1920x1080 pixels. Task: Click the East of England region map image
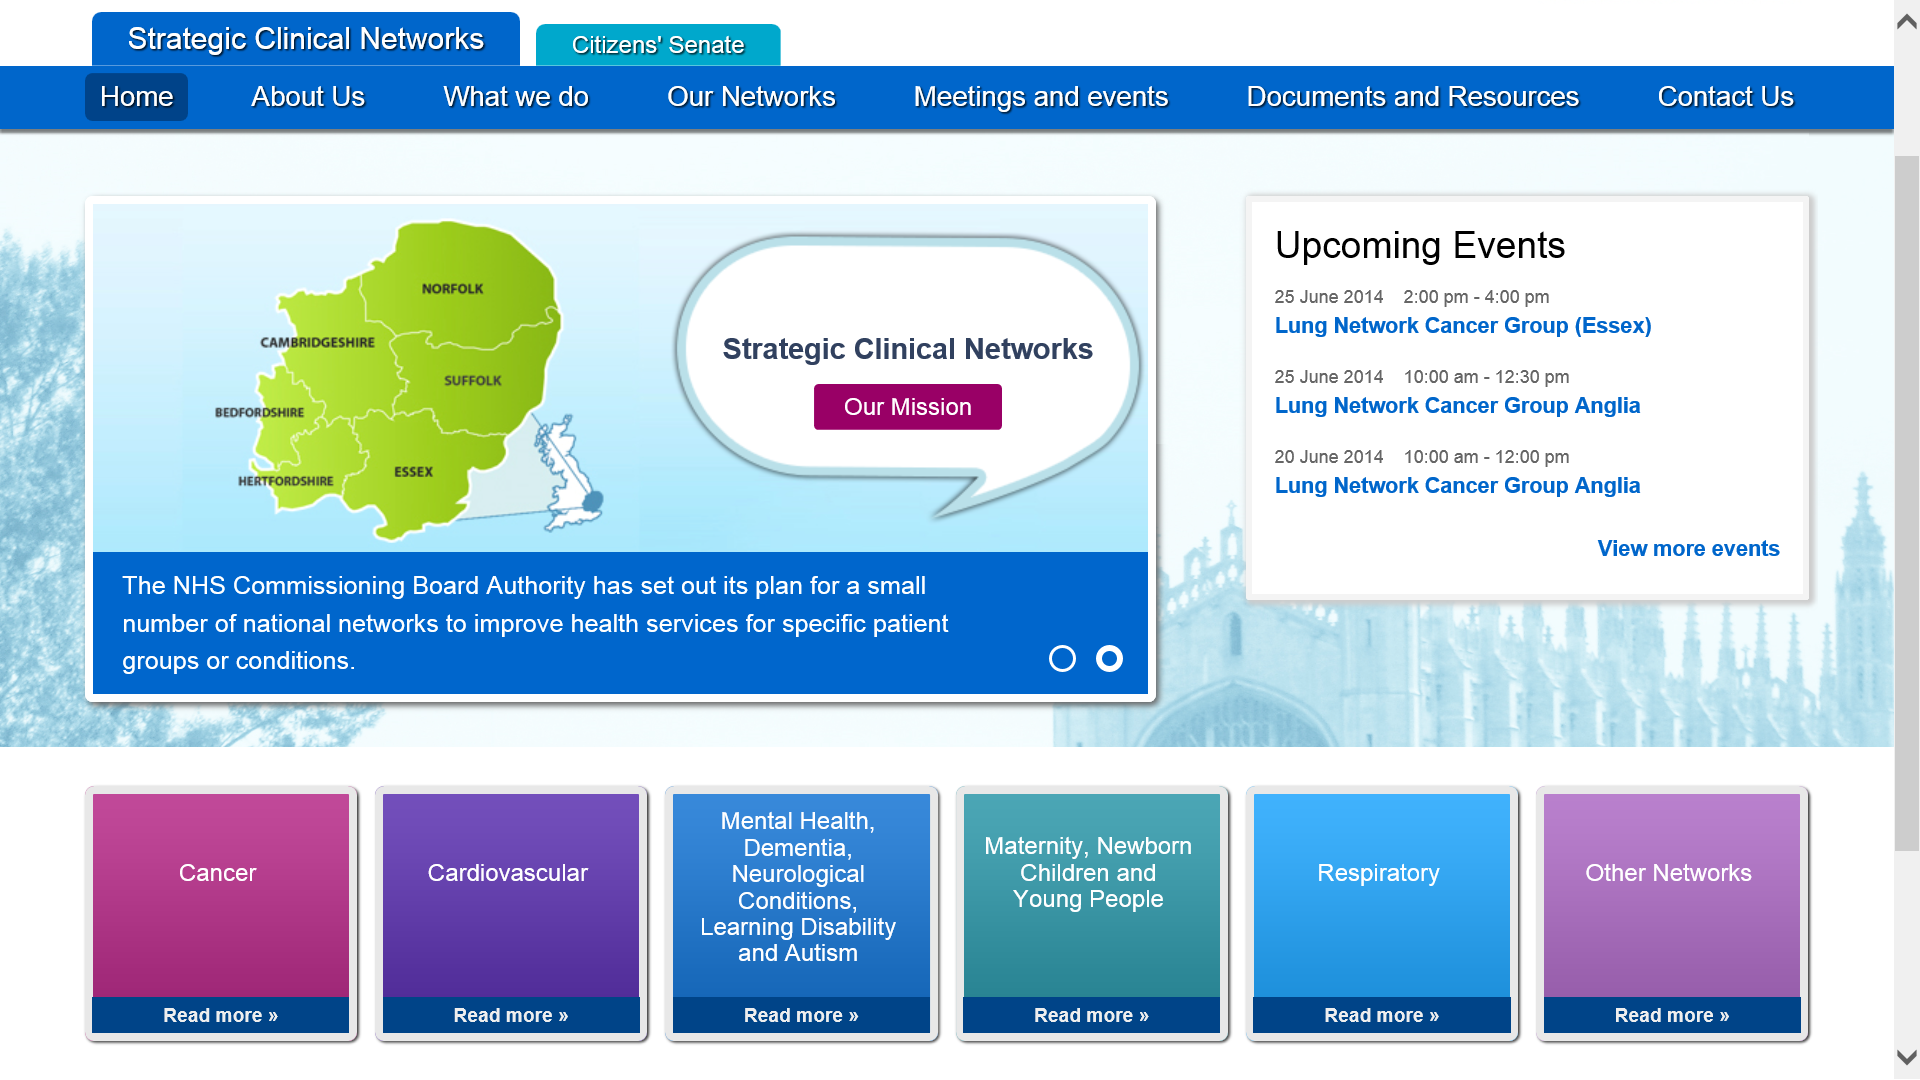(x=410, y=380)
